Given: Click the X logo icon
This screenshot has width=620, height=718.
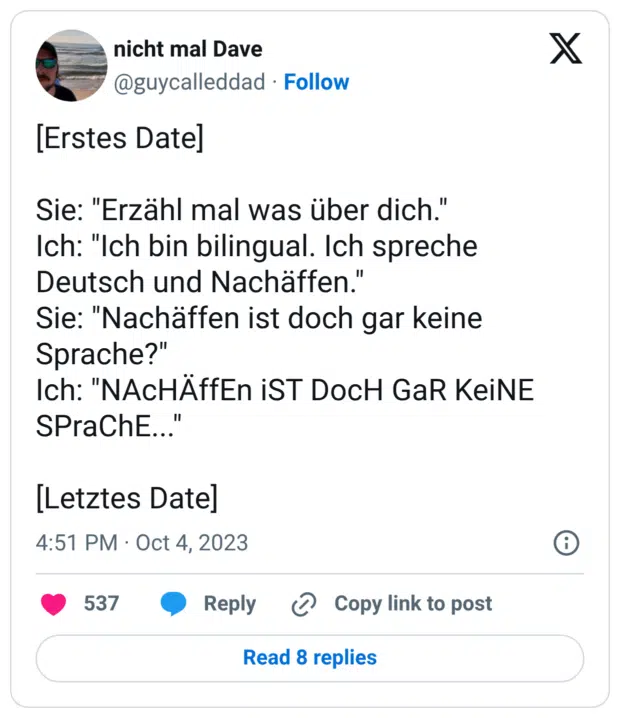Looking at the screenshot, I should [565, 48].
